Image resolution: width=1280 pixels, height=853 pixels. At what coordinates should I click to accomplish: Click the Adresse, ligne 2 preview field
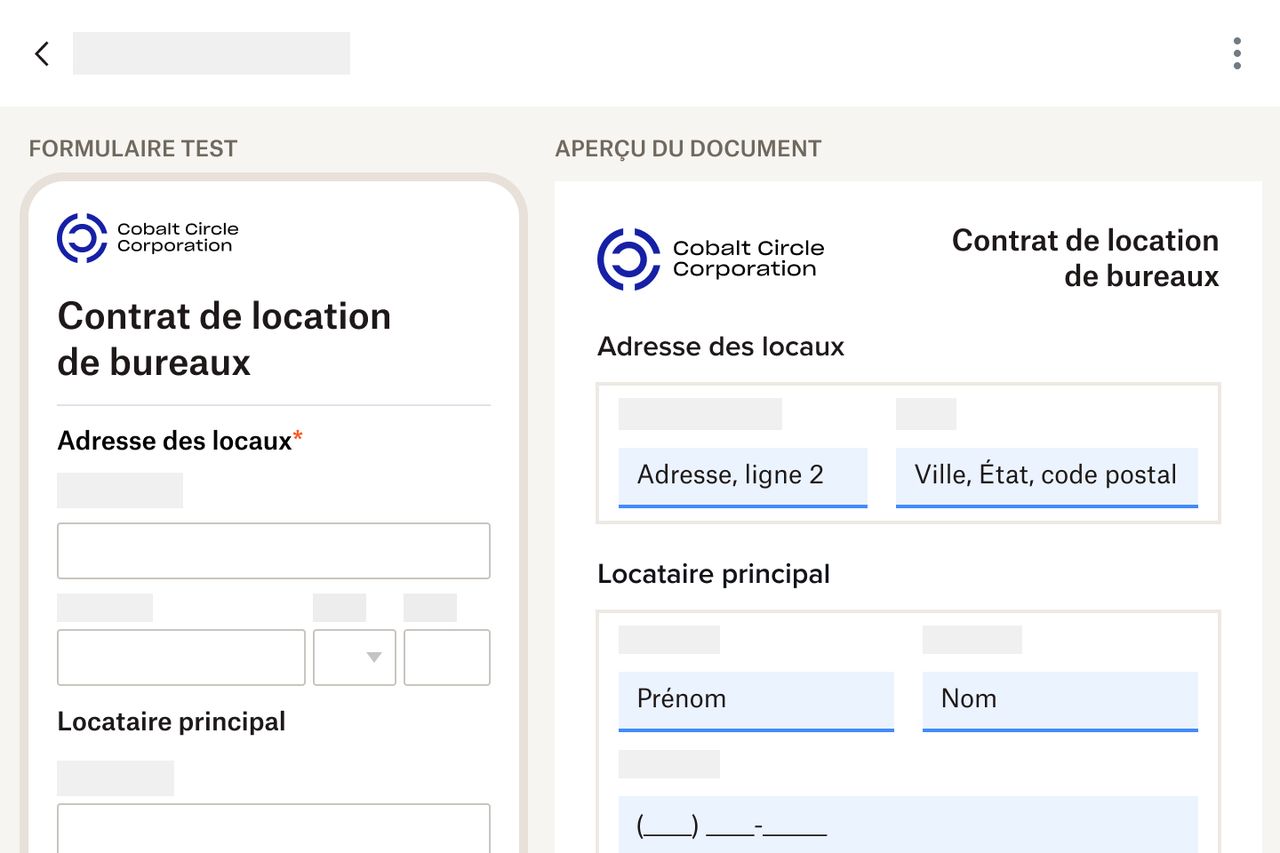742,475
